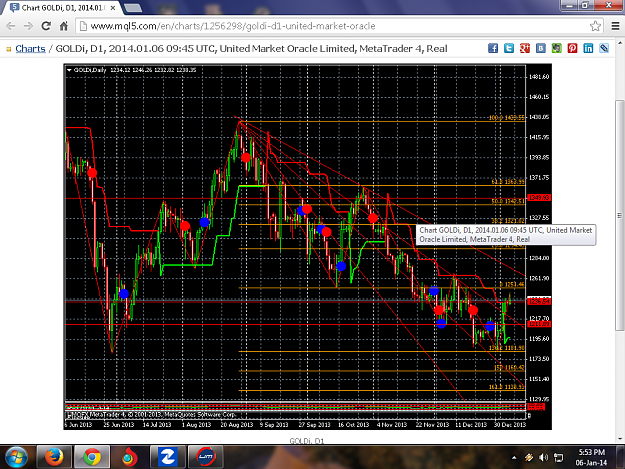
Task: Click the small Charts icon before breadcrumb
Action: pyautogui.click(x=9, y=49)
